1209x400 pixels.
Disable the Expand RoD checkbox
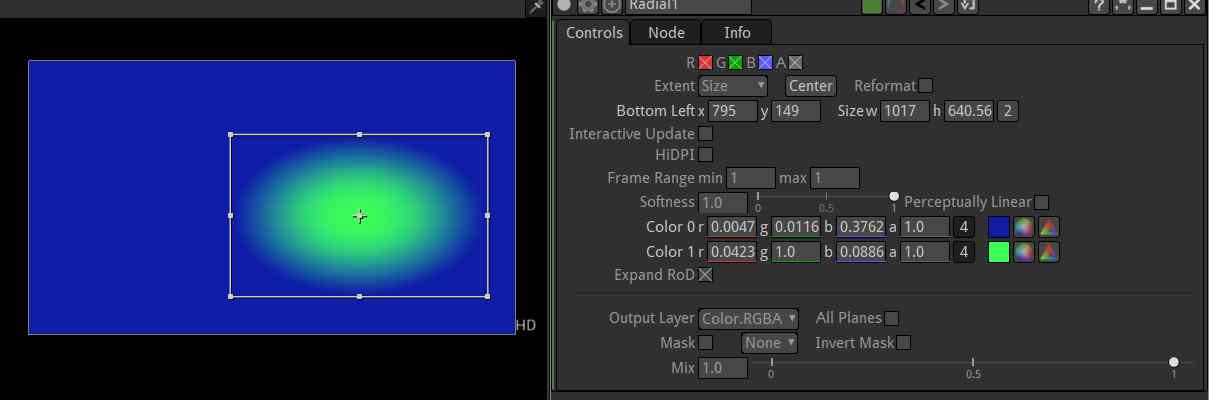(705, 274)
